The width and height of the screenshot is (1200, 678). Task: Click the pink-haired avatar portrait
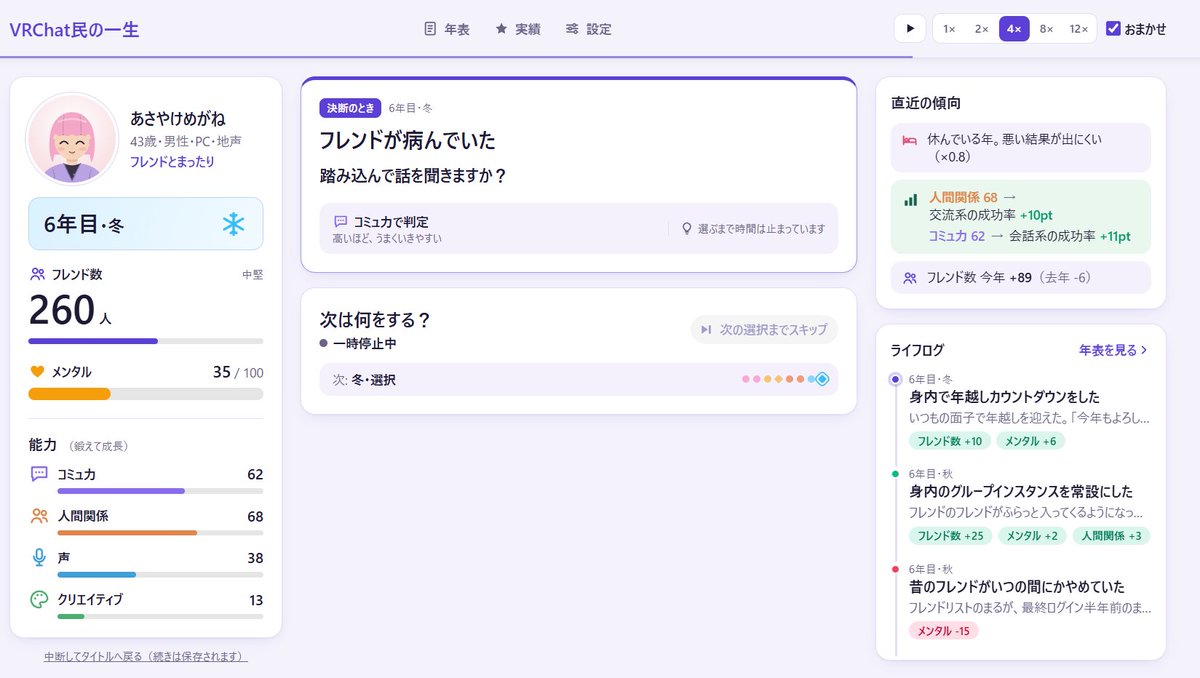[72, 140]
